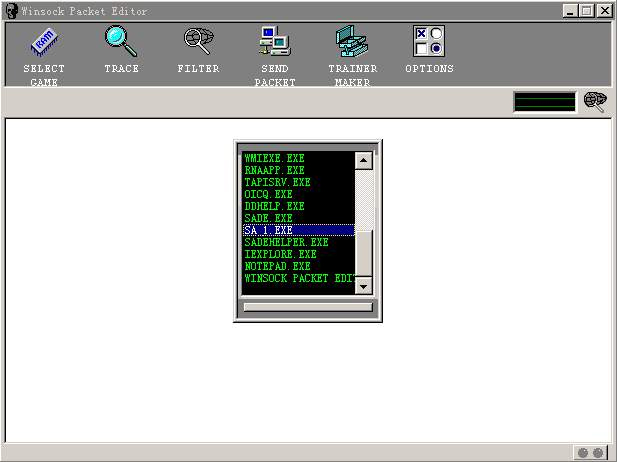617x462 pixels.
Task: Open the Send Packet computers icon
Action: (x=275, y=41)
